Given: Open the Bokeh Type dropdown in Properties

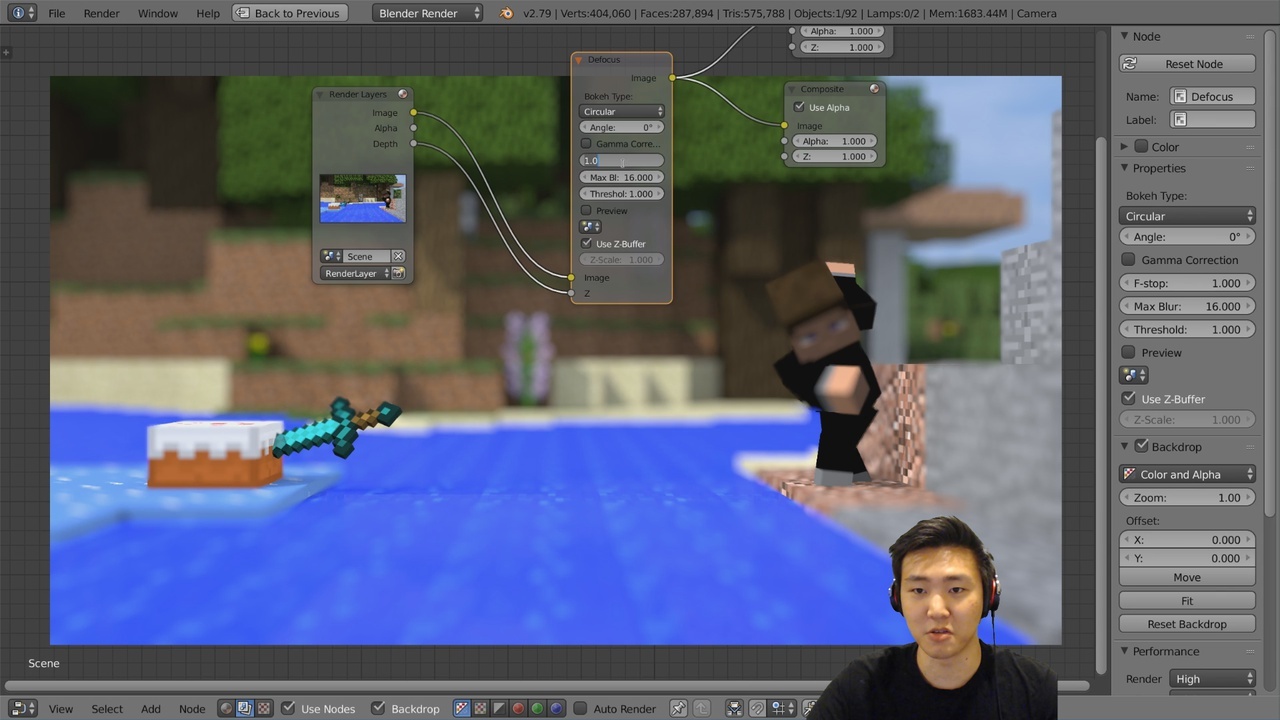Looking at the screenshot, I should pos(1186,216).
